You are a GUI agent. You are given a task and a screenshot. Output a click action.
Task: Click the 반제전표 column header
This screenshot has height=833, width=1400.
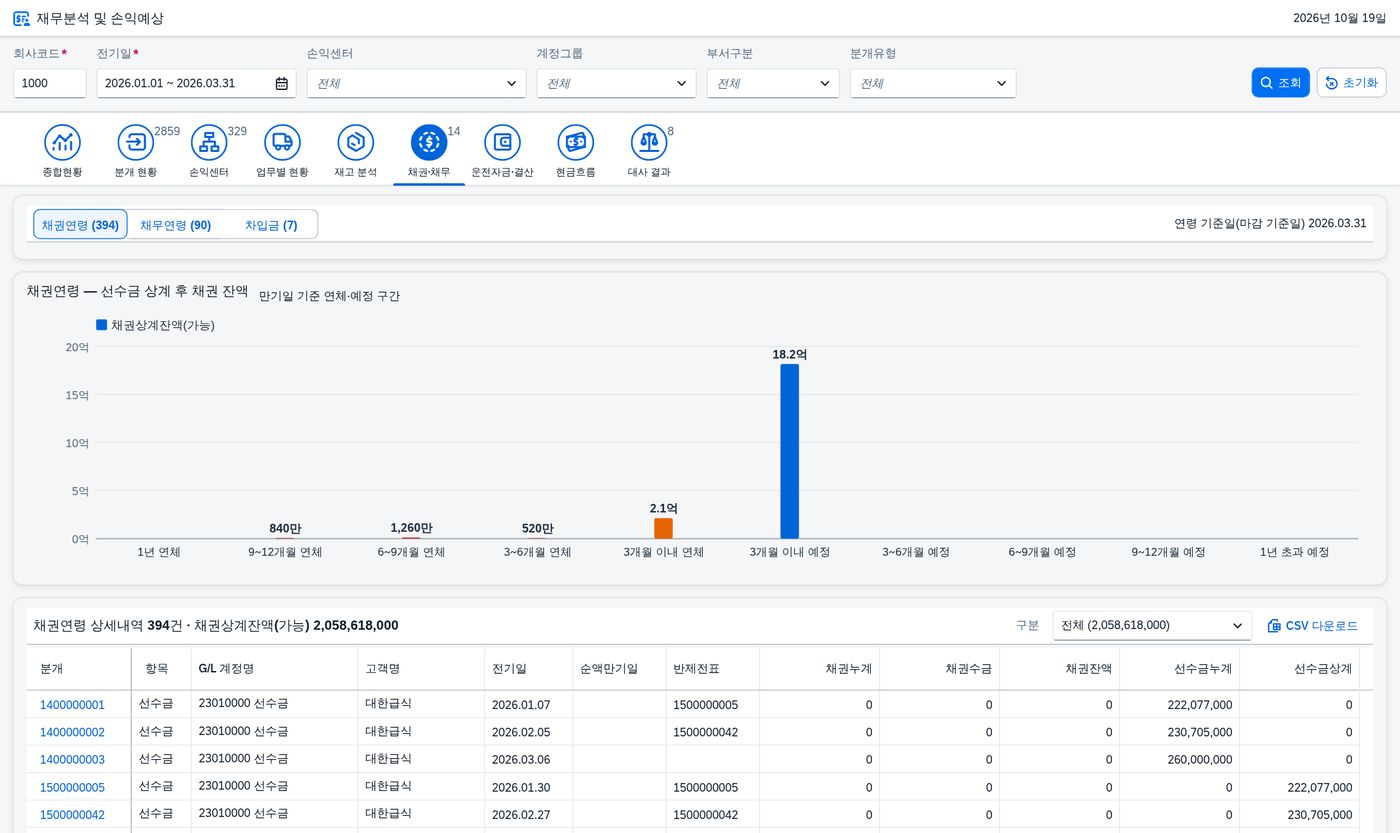tap(712, 669)
